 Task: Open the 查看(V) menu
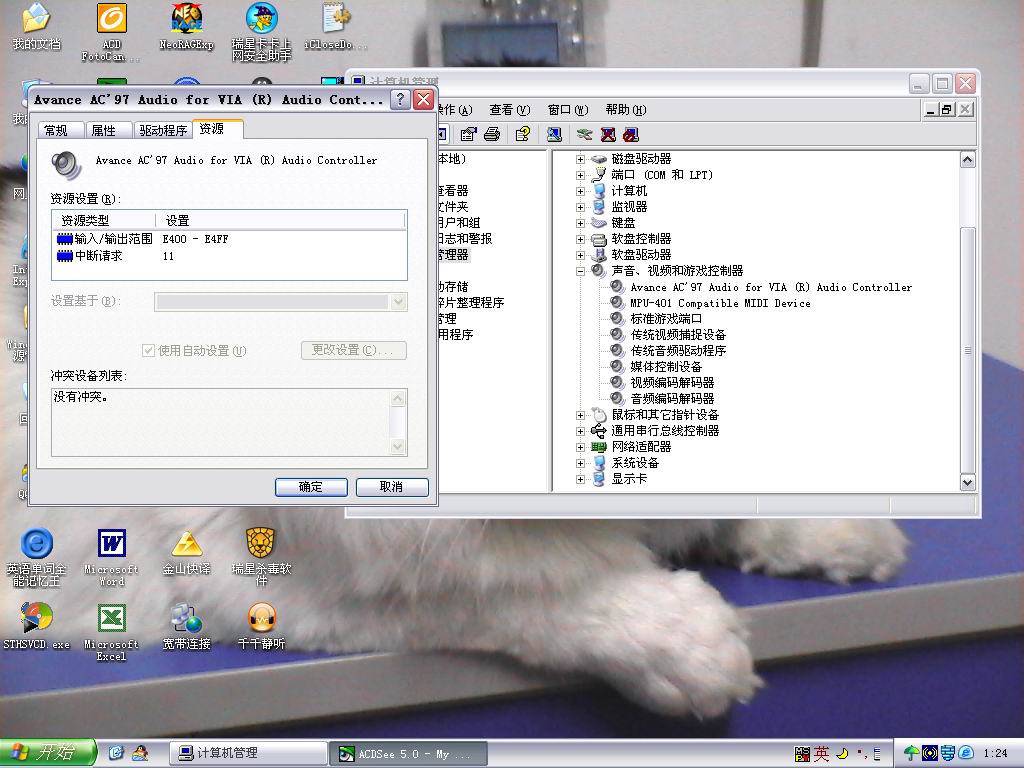click(509, 110)
